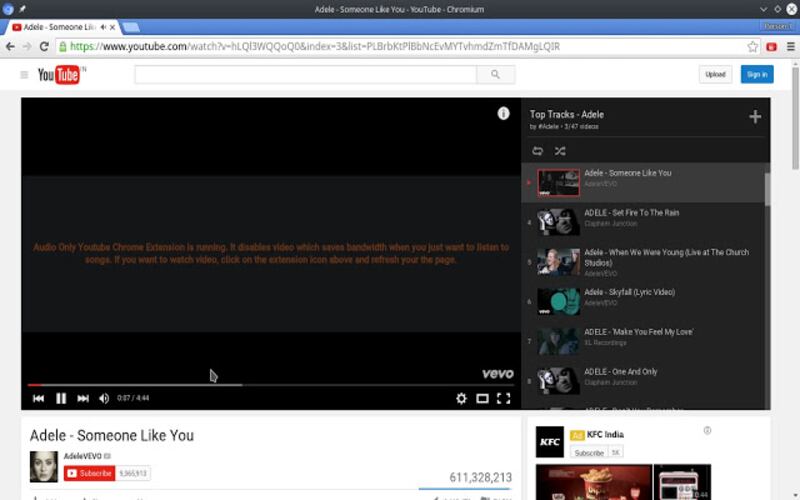
Task: Click the browser forward arrow
Action: (x=27, y=46)
